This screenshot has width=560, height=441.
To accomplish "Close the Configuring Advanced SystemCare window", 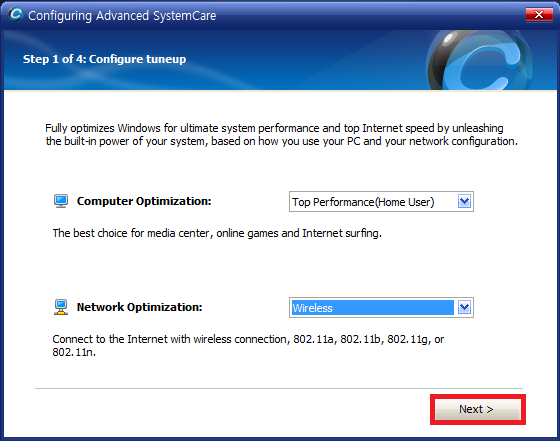I will pyautogui.click(x=539, y=15).
